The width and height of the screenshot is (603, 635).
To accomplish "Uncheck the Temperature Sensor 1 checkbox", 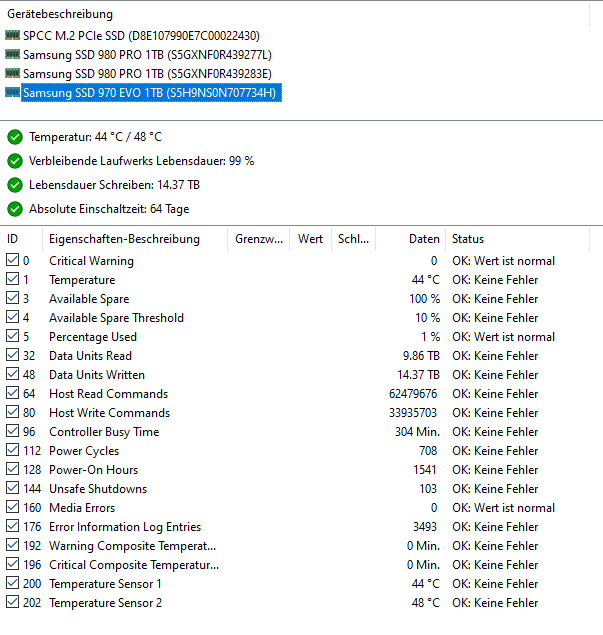I will tap(13, 583).
